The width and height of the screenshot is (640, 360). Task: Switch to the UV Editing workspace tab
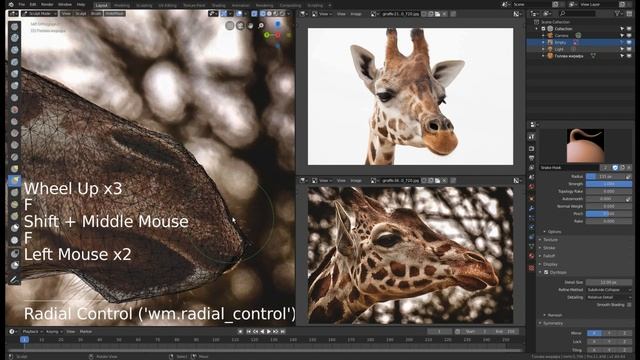point(167,5)
